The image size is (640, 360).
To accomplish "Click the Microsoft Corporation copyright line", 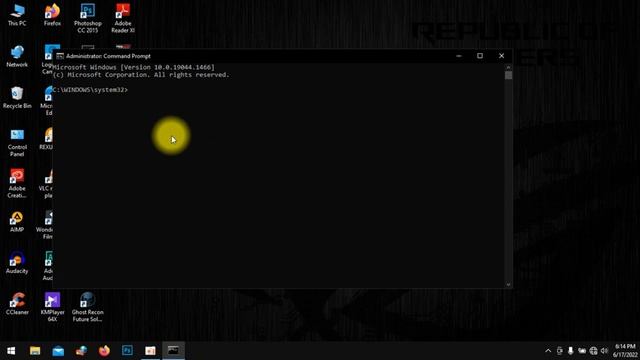I will [141, 75].
